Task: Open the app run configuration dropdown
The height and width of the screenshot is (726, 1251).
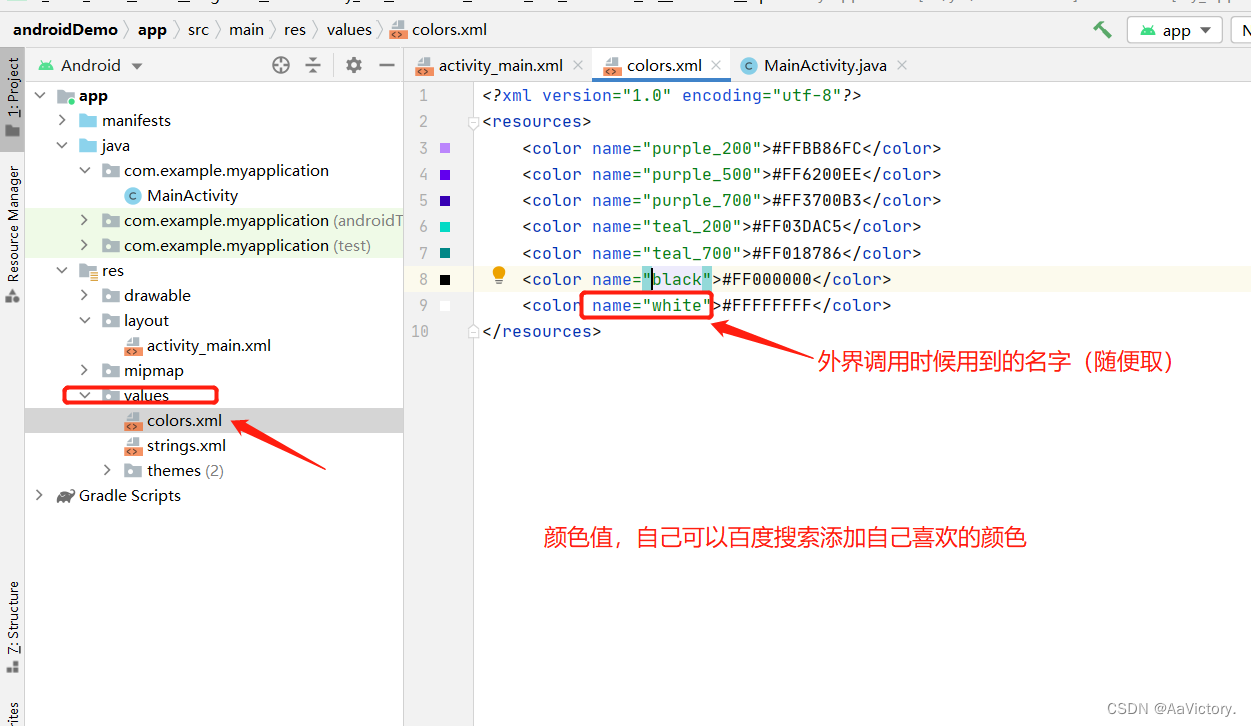Action: click(x=1175, y=30)
